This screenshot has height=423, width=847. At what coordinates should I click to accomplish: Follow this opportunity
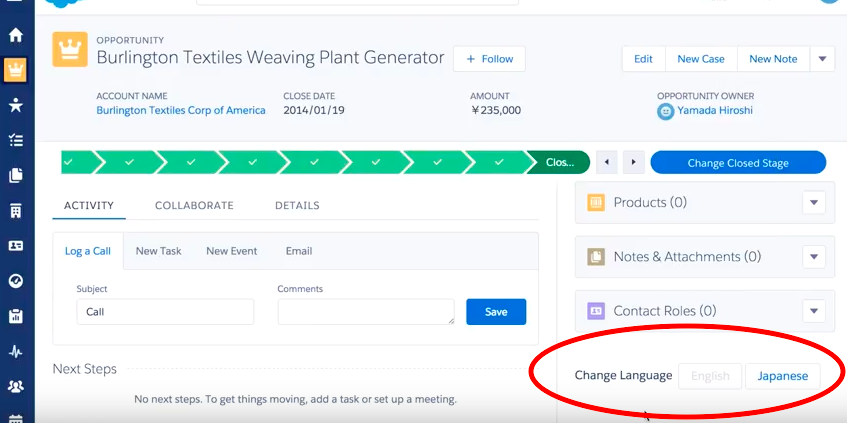coord(489,59)
